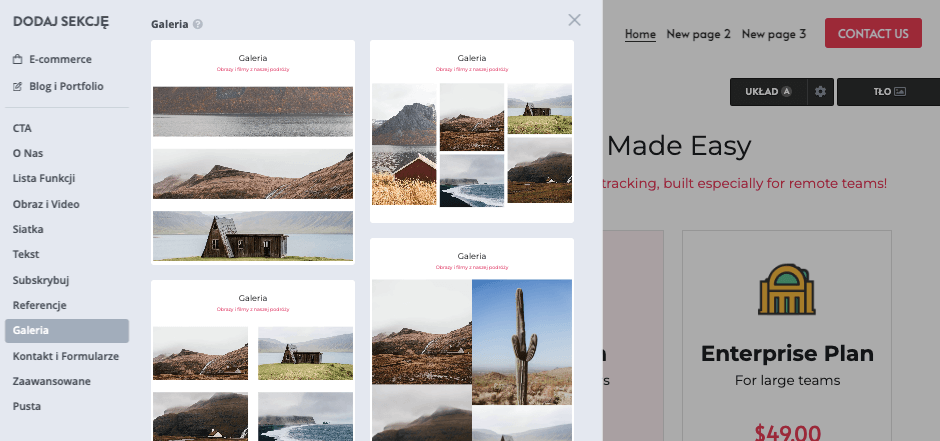Viewport: 940px width, 441px height.
Task: Open the section settings gear icon
Action: tap(821, 92)
